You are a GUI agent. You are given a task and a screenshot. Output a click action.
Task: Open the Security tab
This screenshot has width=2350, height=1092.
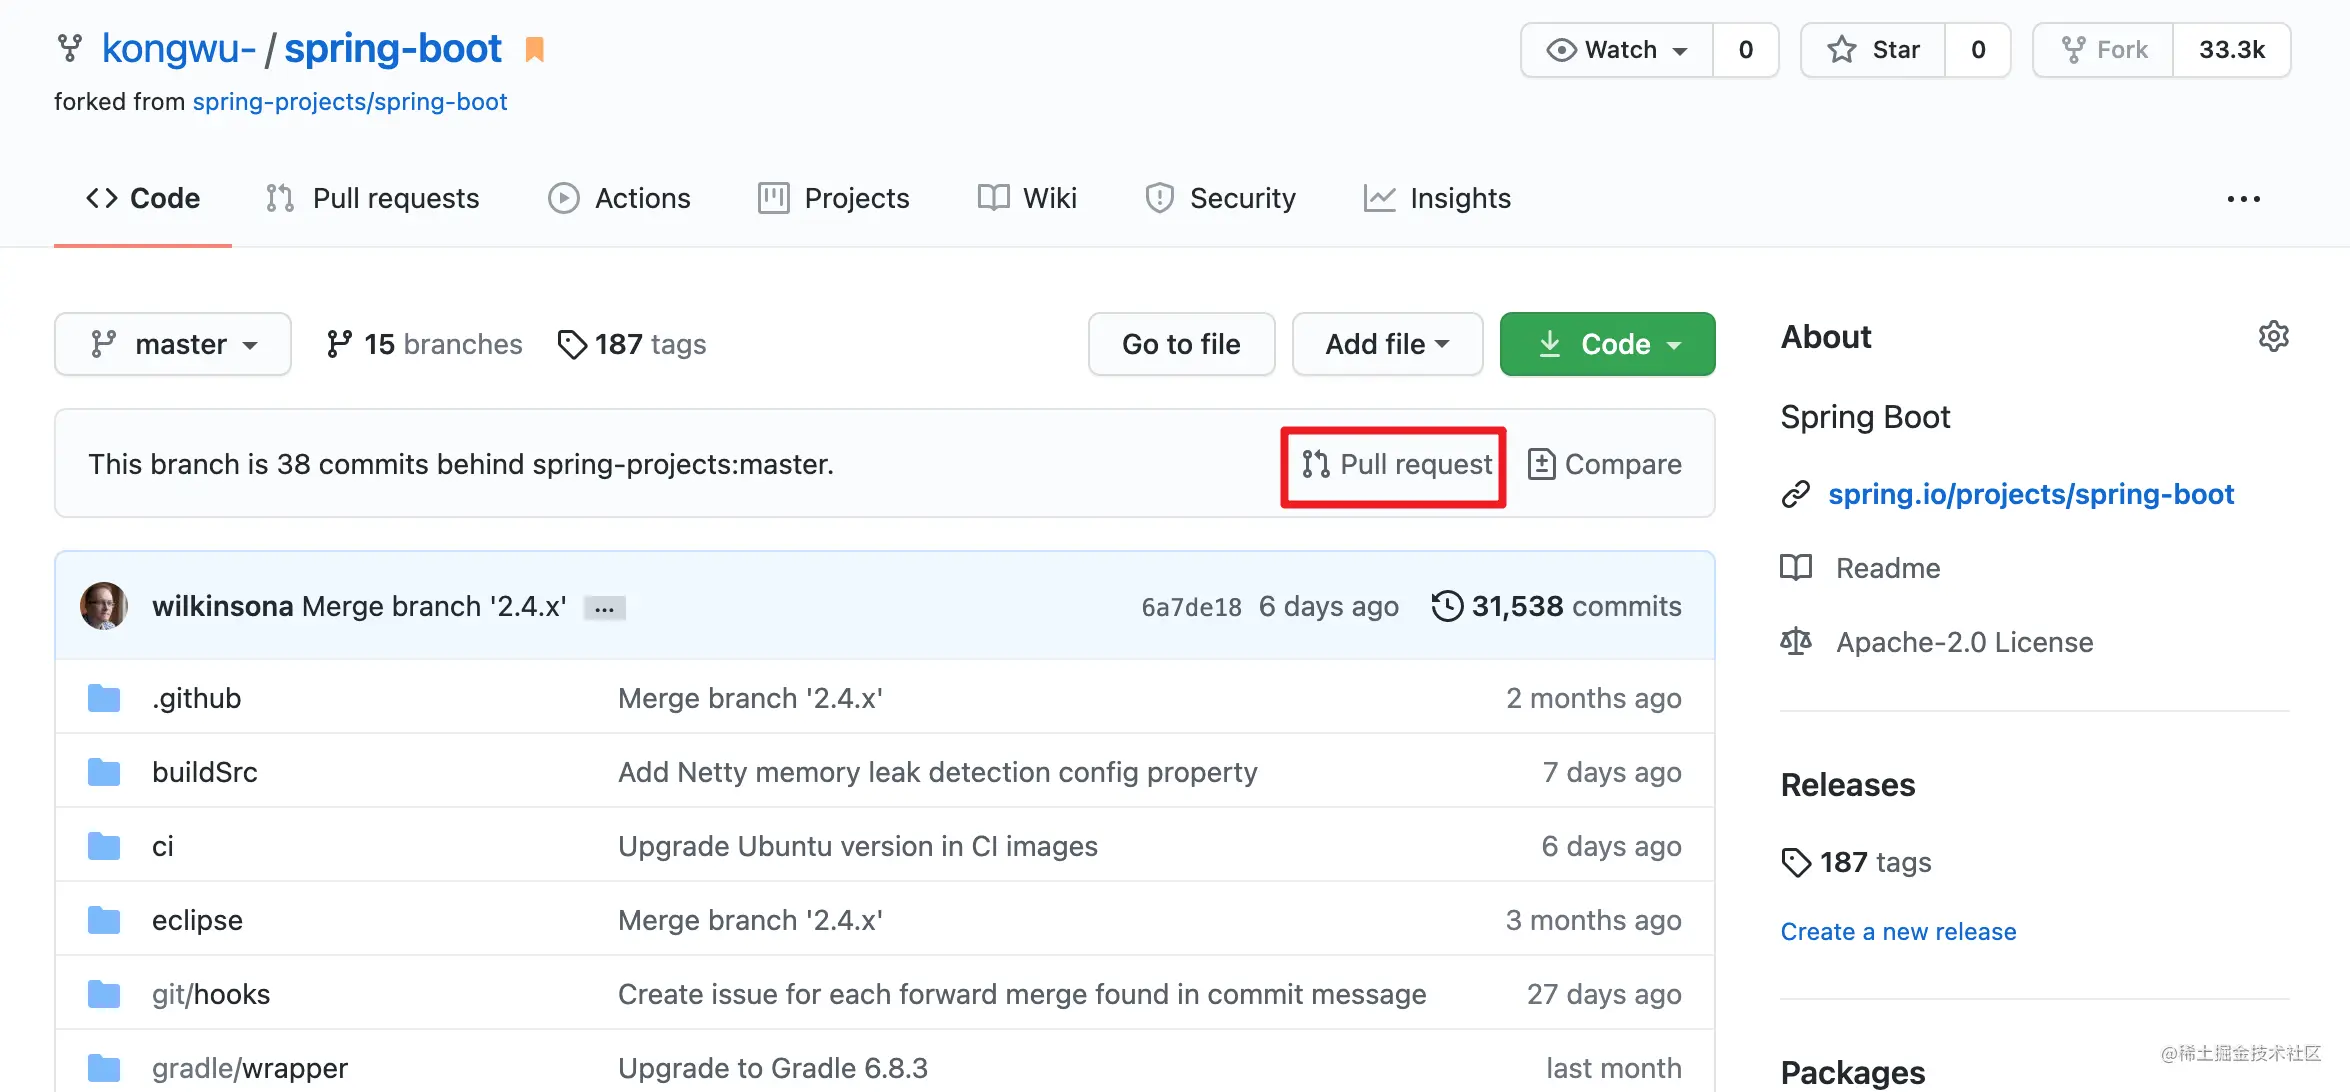click(1220, 199)
